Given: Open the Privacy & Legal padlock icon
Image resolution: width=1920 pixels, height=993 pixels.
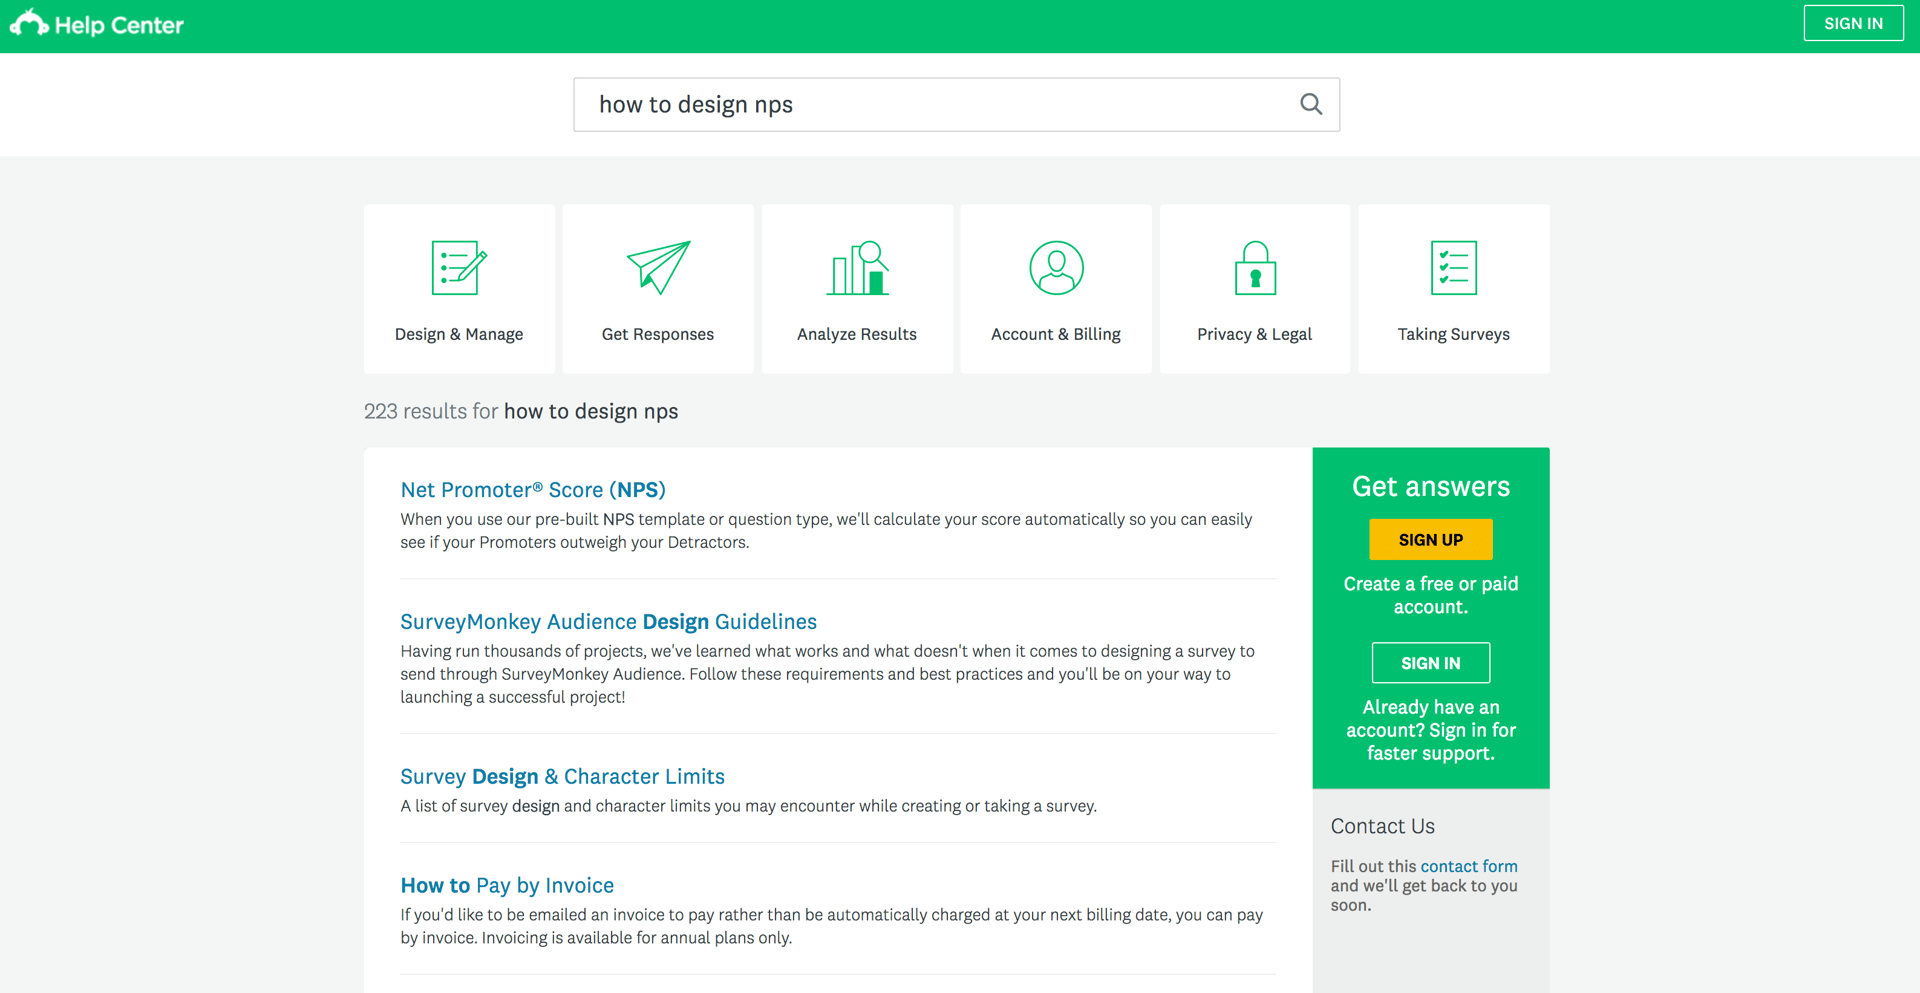Looking at the screenshot, I should click(x=1254, y=267).
